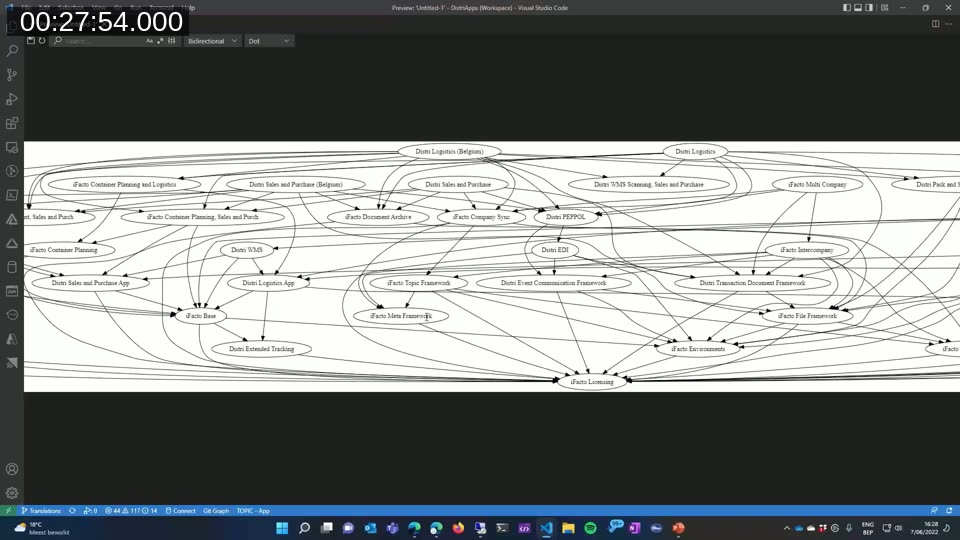Open Firefox from the taskbar

(458, 528)
